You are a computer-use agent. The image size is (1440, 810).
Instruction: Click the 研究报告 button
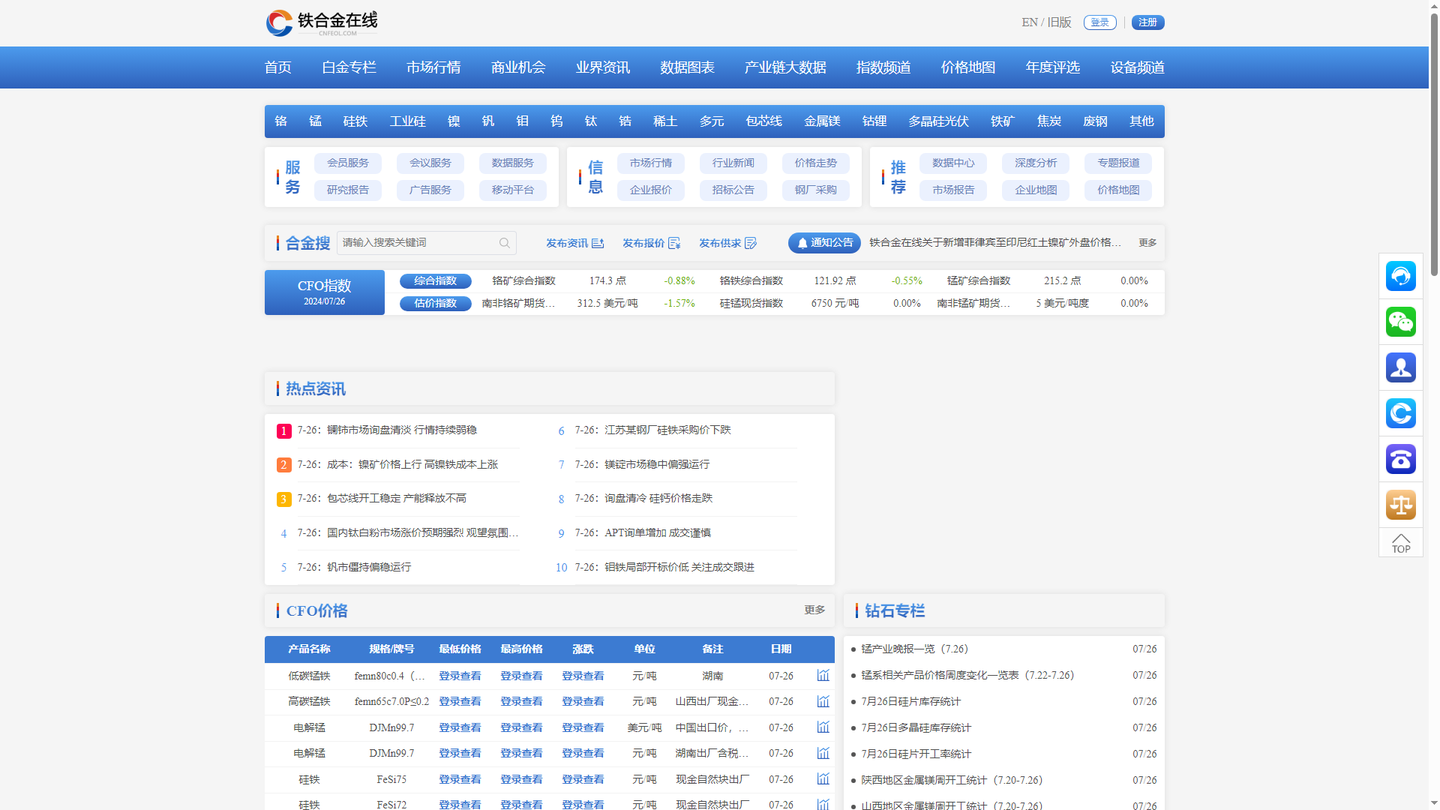click(x=348, y=190)
